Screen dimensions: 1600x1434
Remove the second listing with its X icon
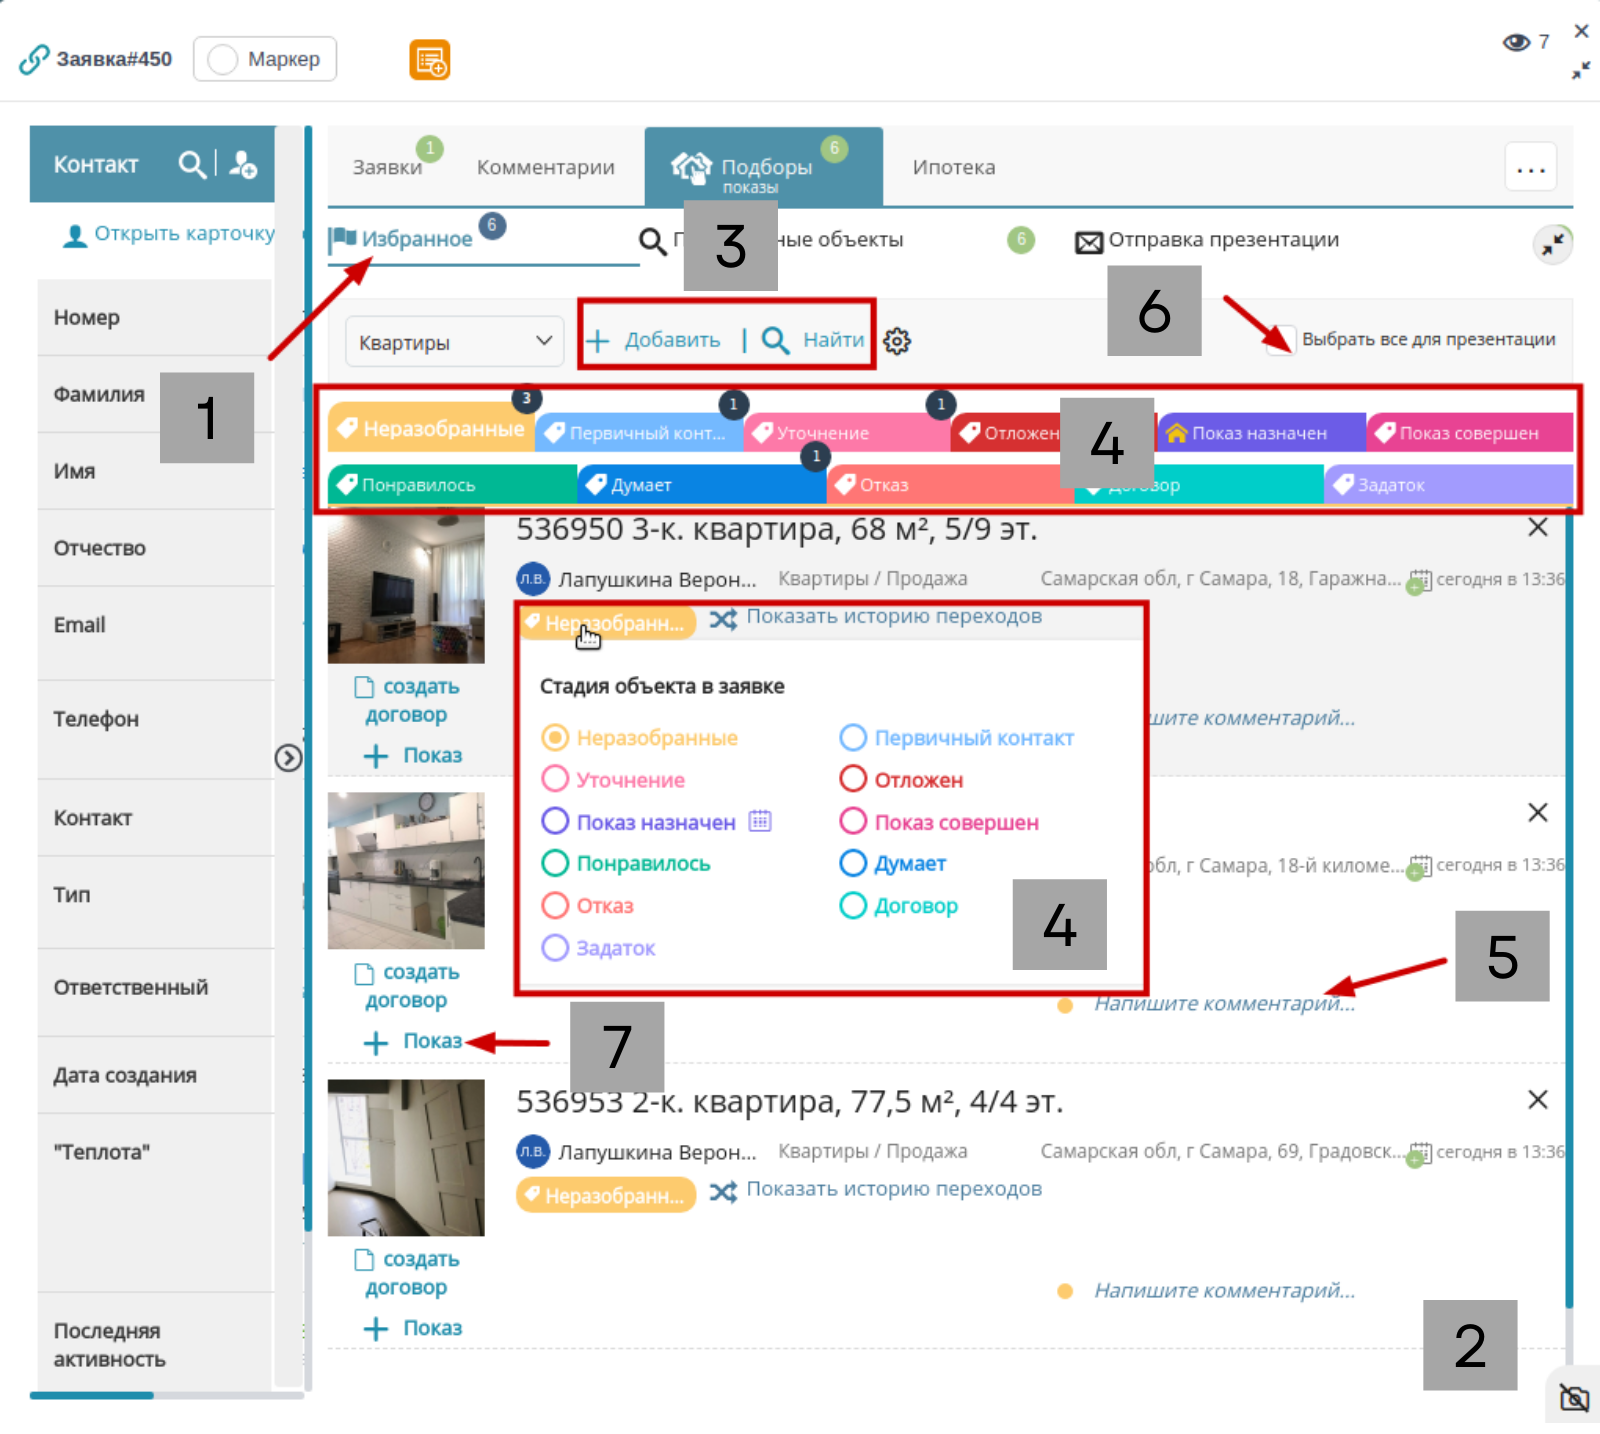coord(1538,812)
